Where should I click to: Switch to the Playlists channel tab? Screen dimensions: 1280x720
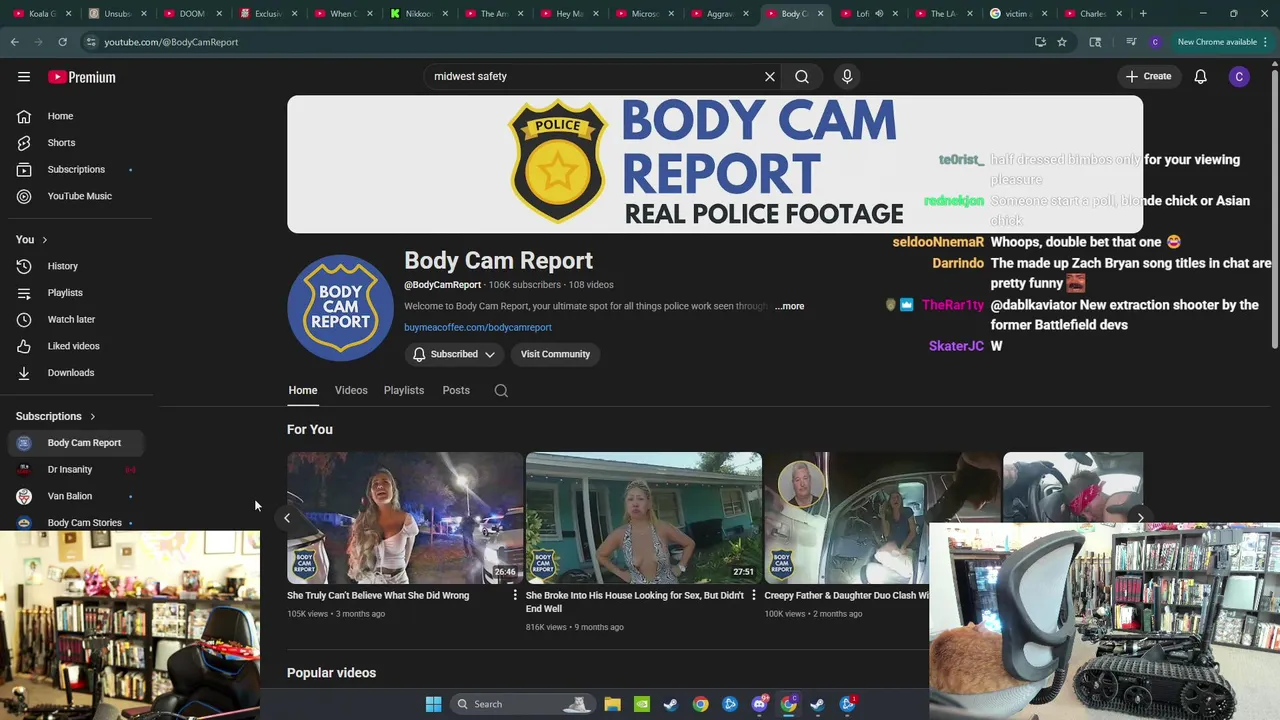404,391
